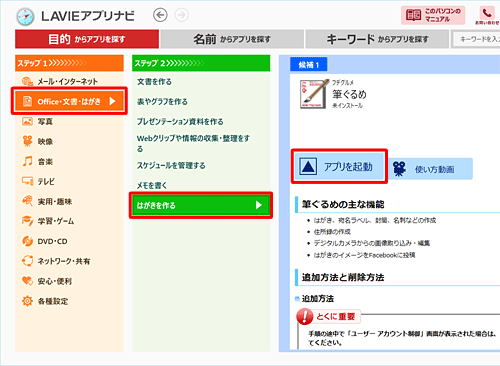500x366 pixels.
Task: Select DVD・CD category label
Action: tap(52, 241)
